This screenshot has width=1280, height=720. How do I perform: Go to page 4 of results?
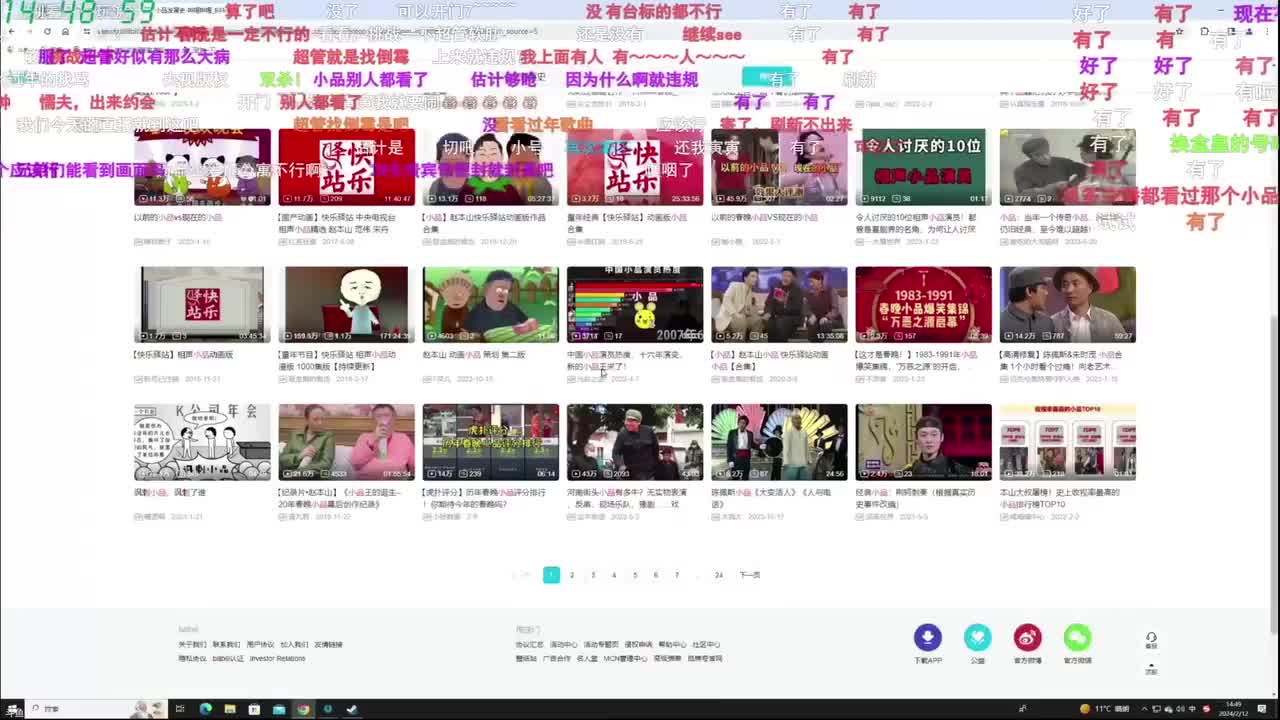[x=614, y=575]
